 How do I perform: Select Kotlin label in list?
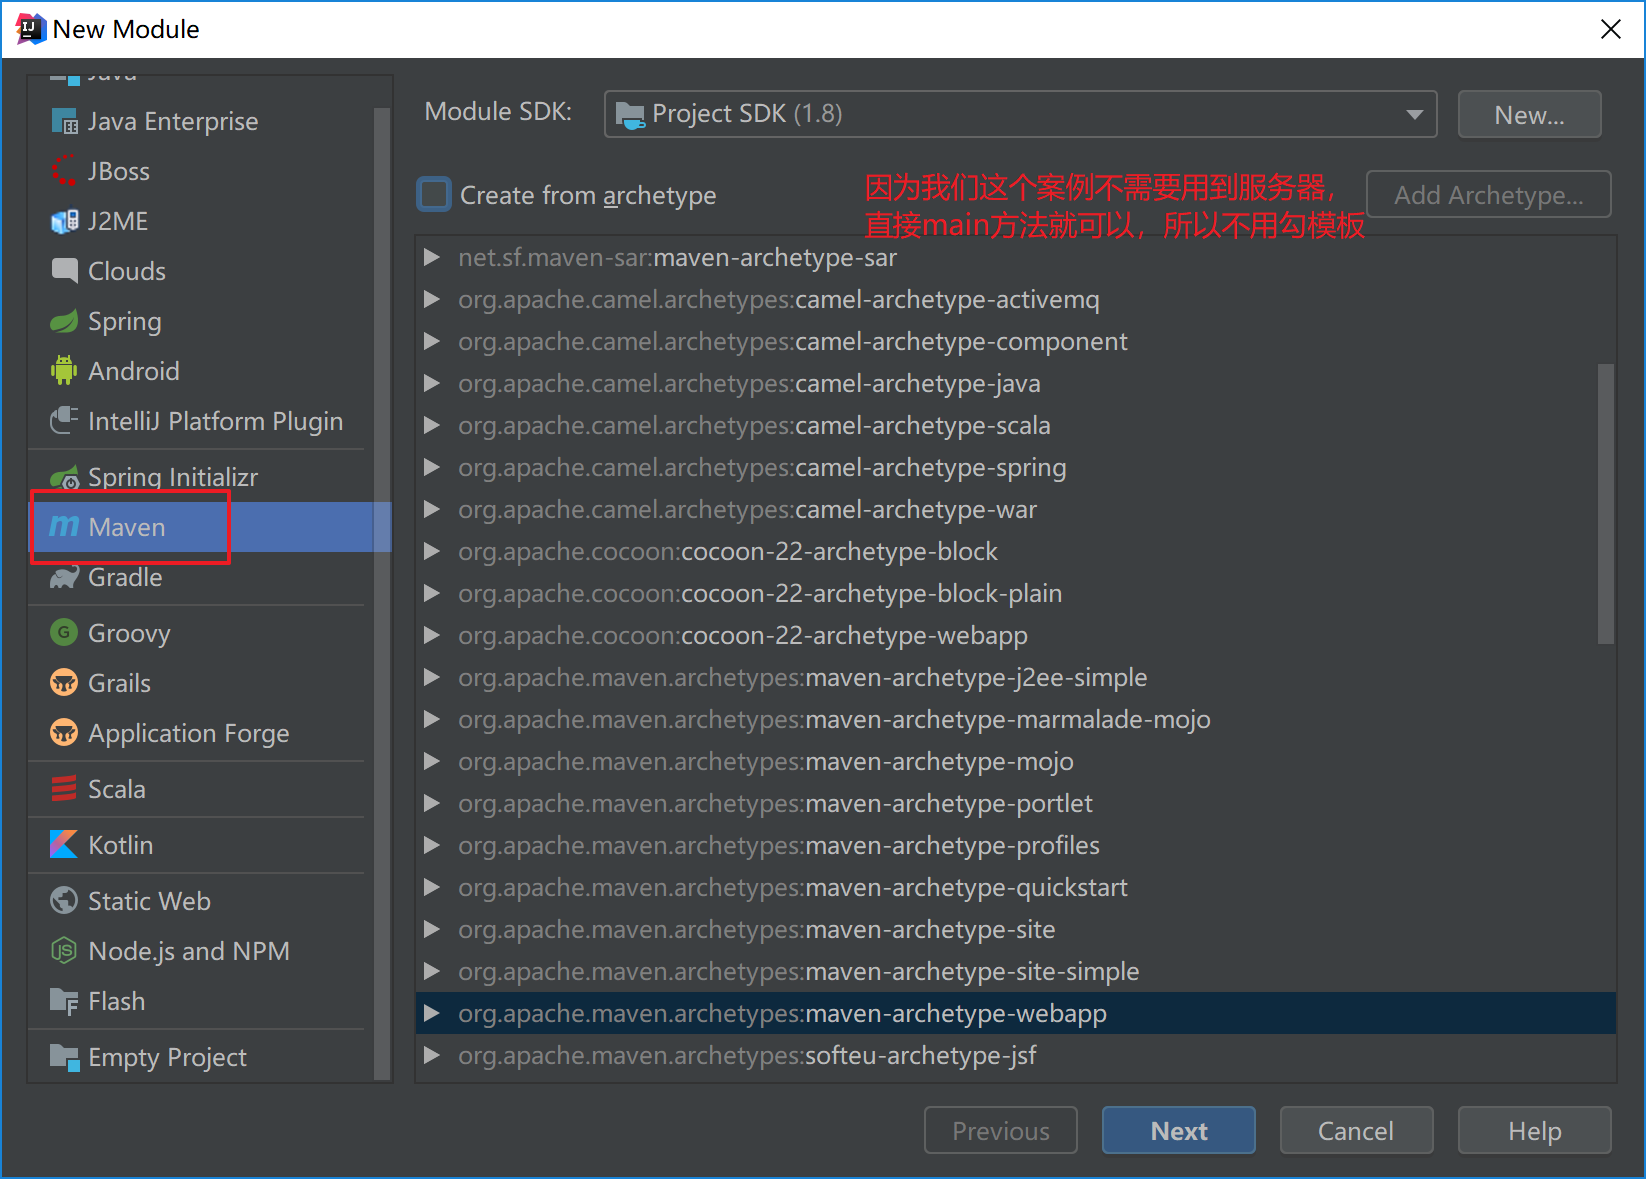coord(121,845)
